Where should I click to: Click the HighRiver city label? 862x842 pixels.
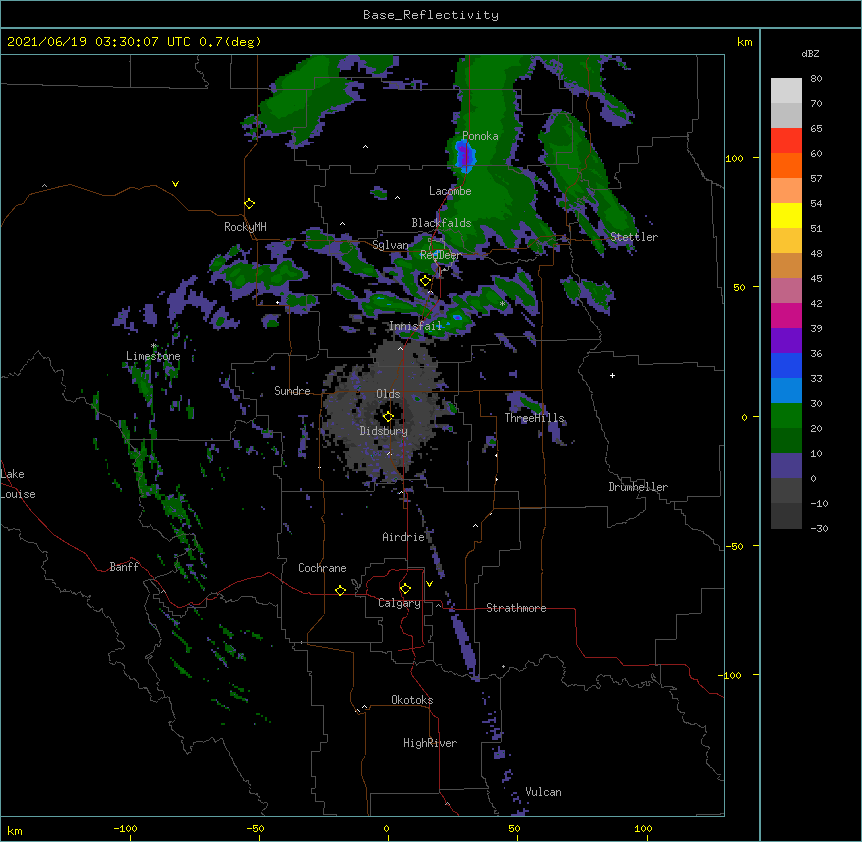coord(430,743)
